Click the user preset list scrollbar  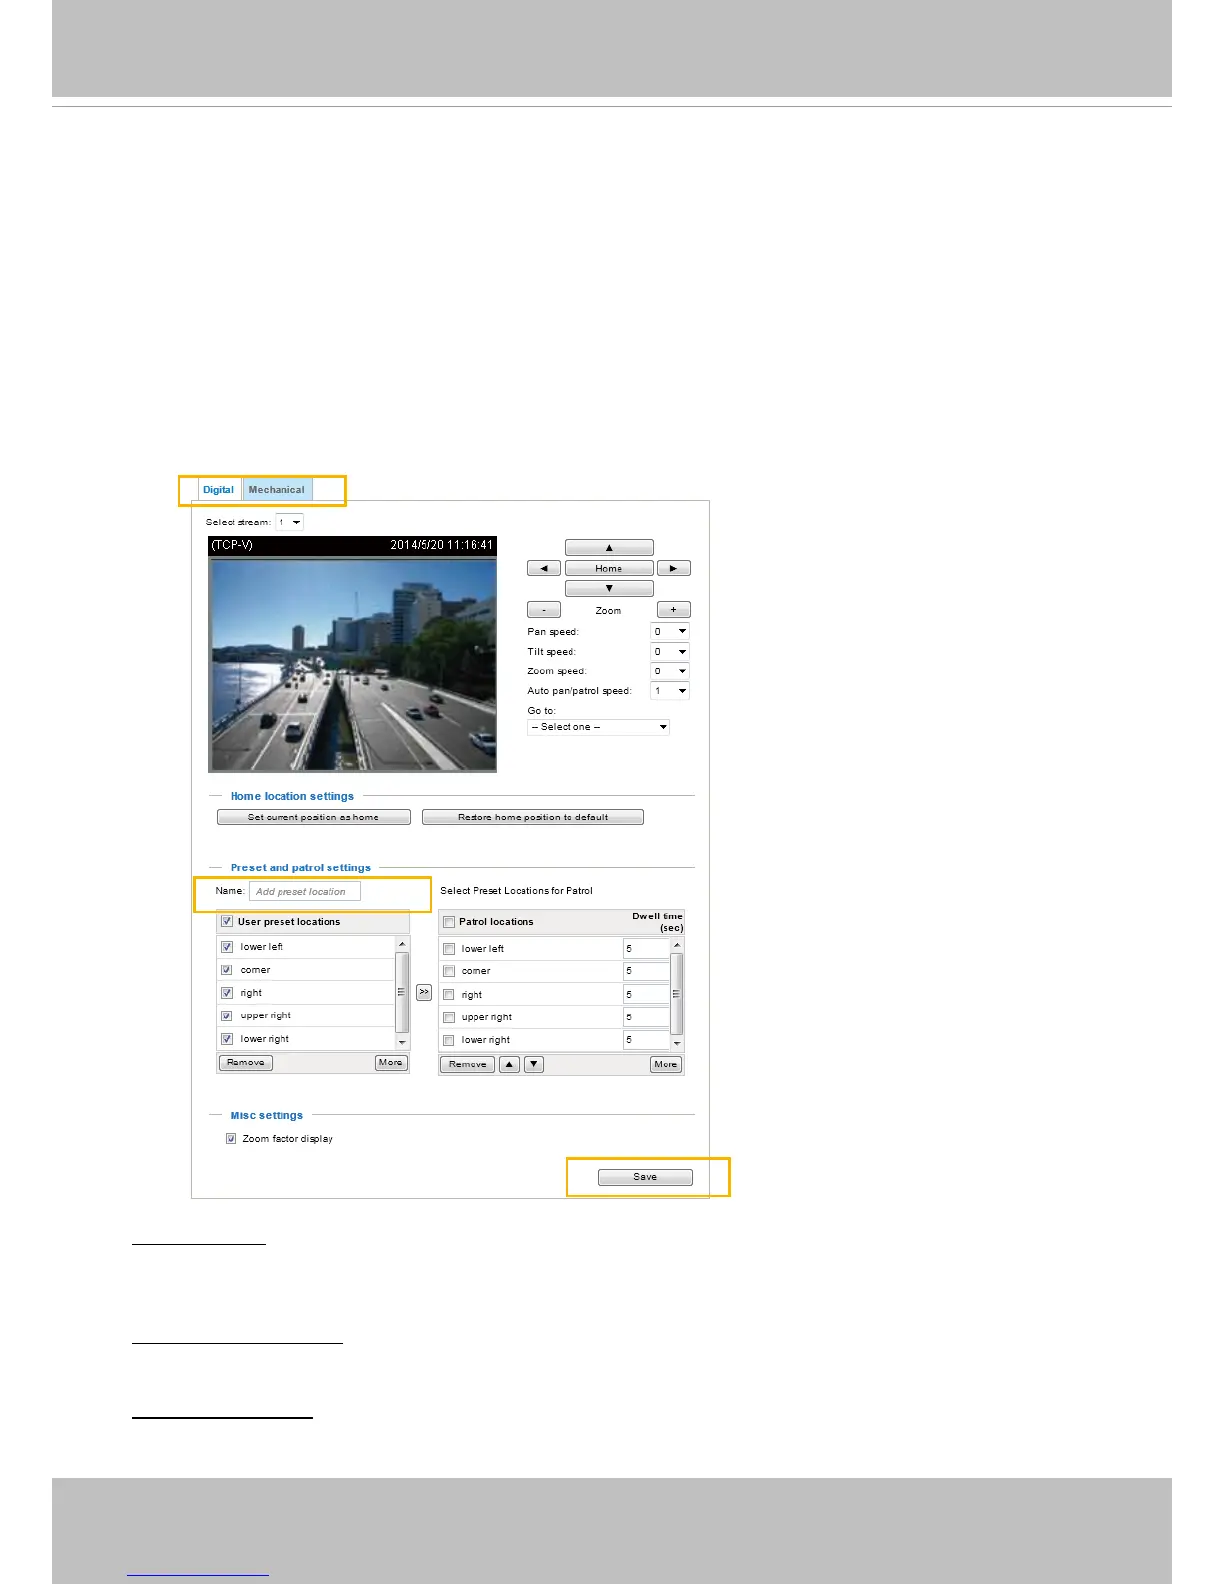coord(403,992)
